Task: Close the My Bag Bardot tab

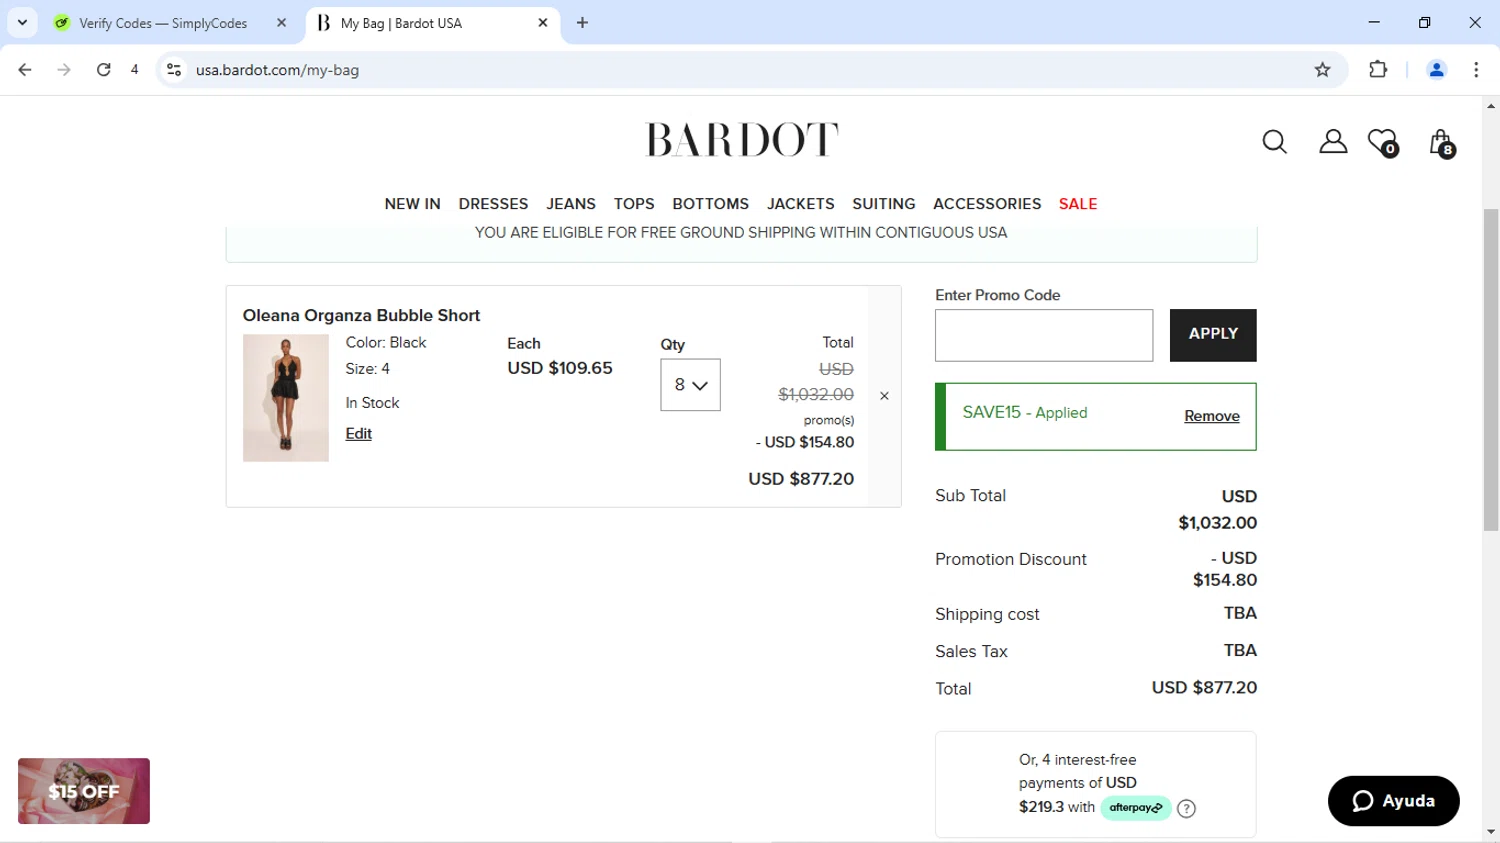Action: (x=543, y=23)
